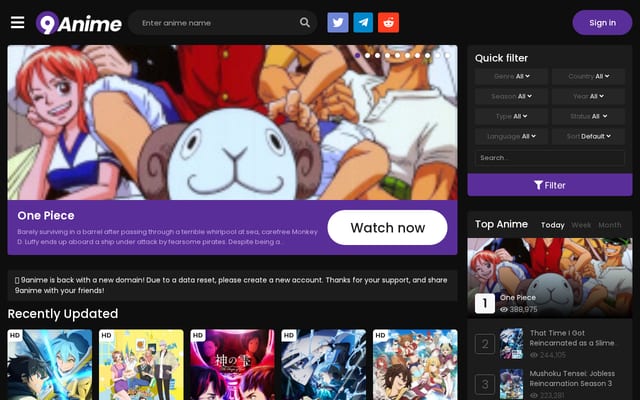Click the purple Filter button
Image resolution: width=640 pixels, height=400 pixels.
[549, 185]
